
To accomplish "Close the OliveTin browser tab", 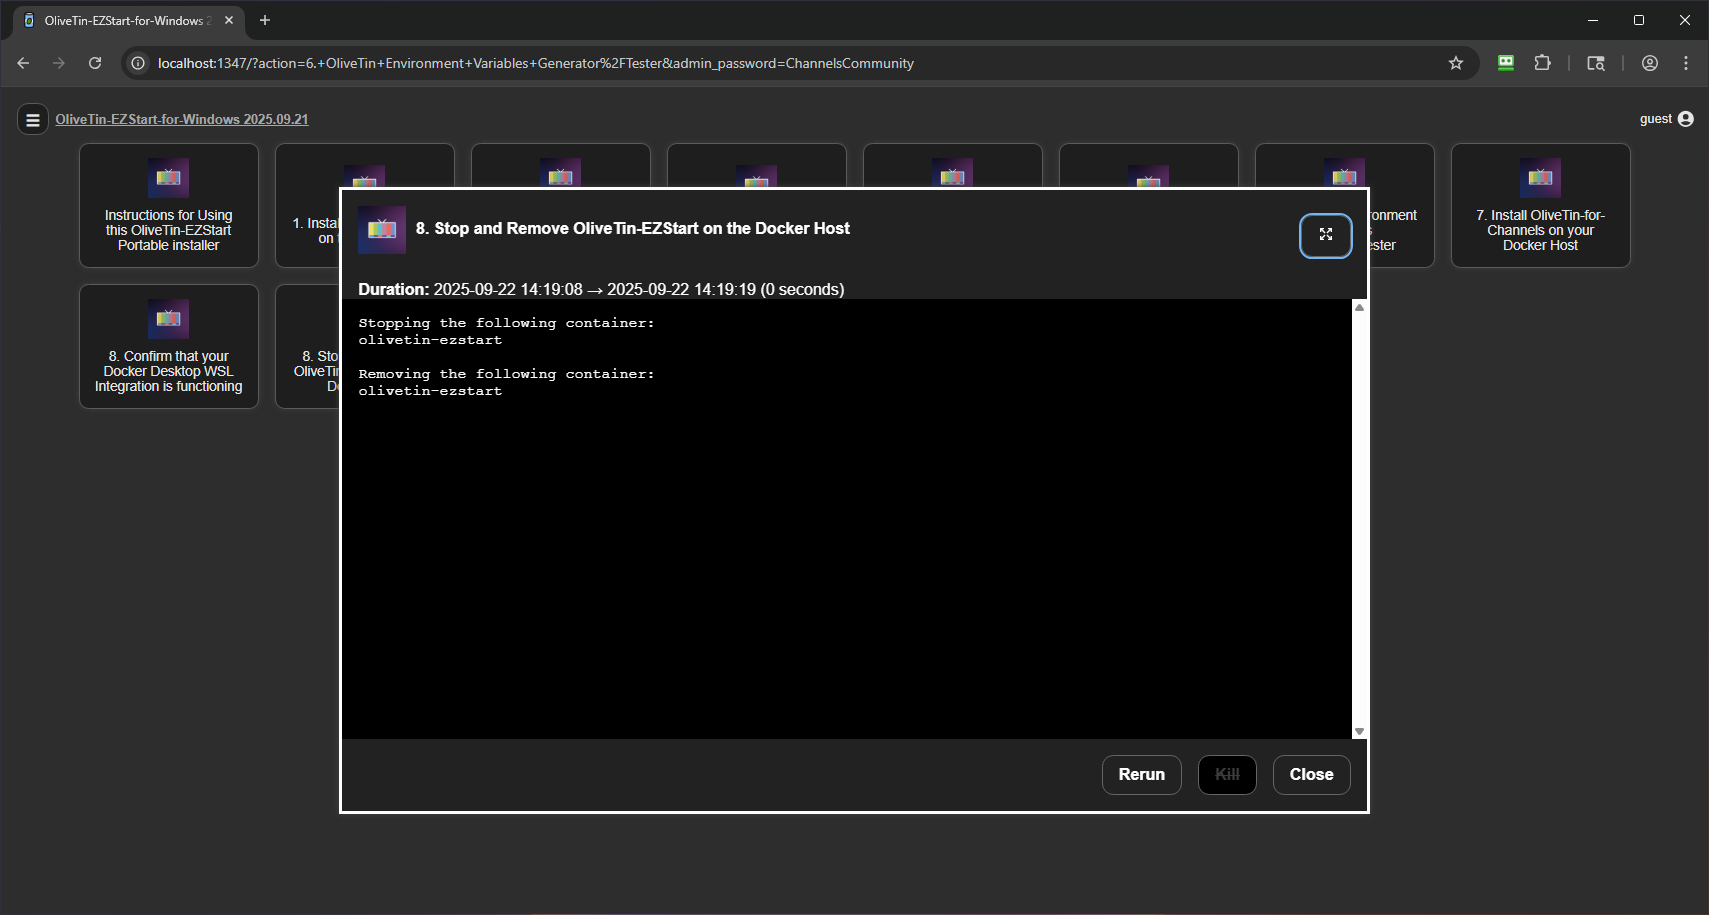I will pyautogui.click(x=229, y=20).
